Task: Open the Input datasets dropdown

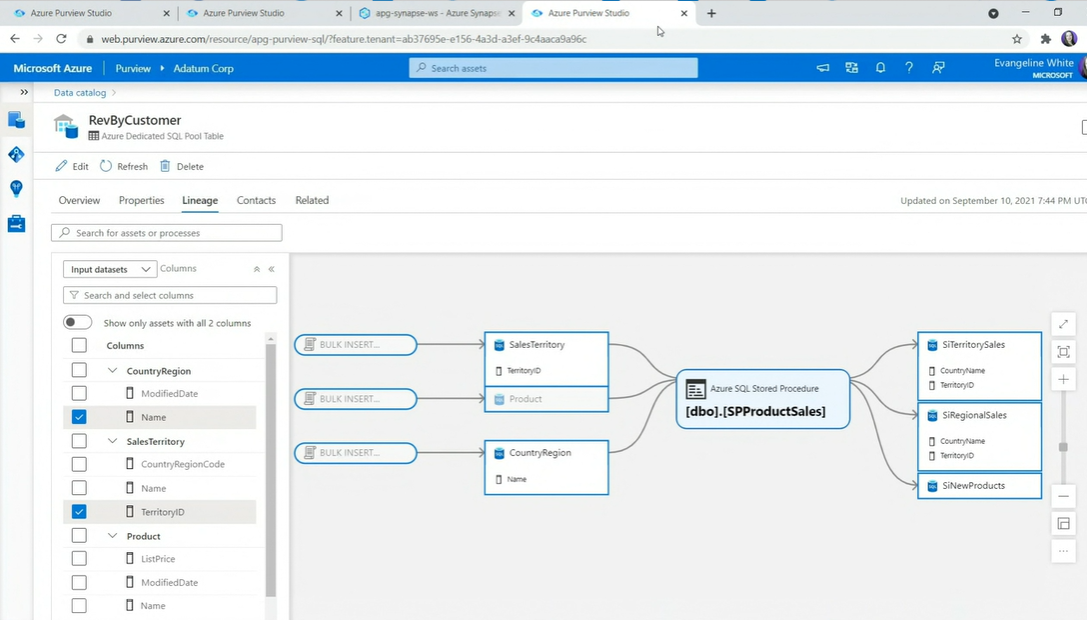Action: pos(109,269)
